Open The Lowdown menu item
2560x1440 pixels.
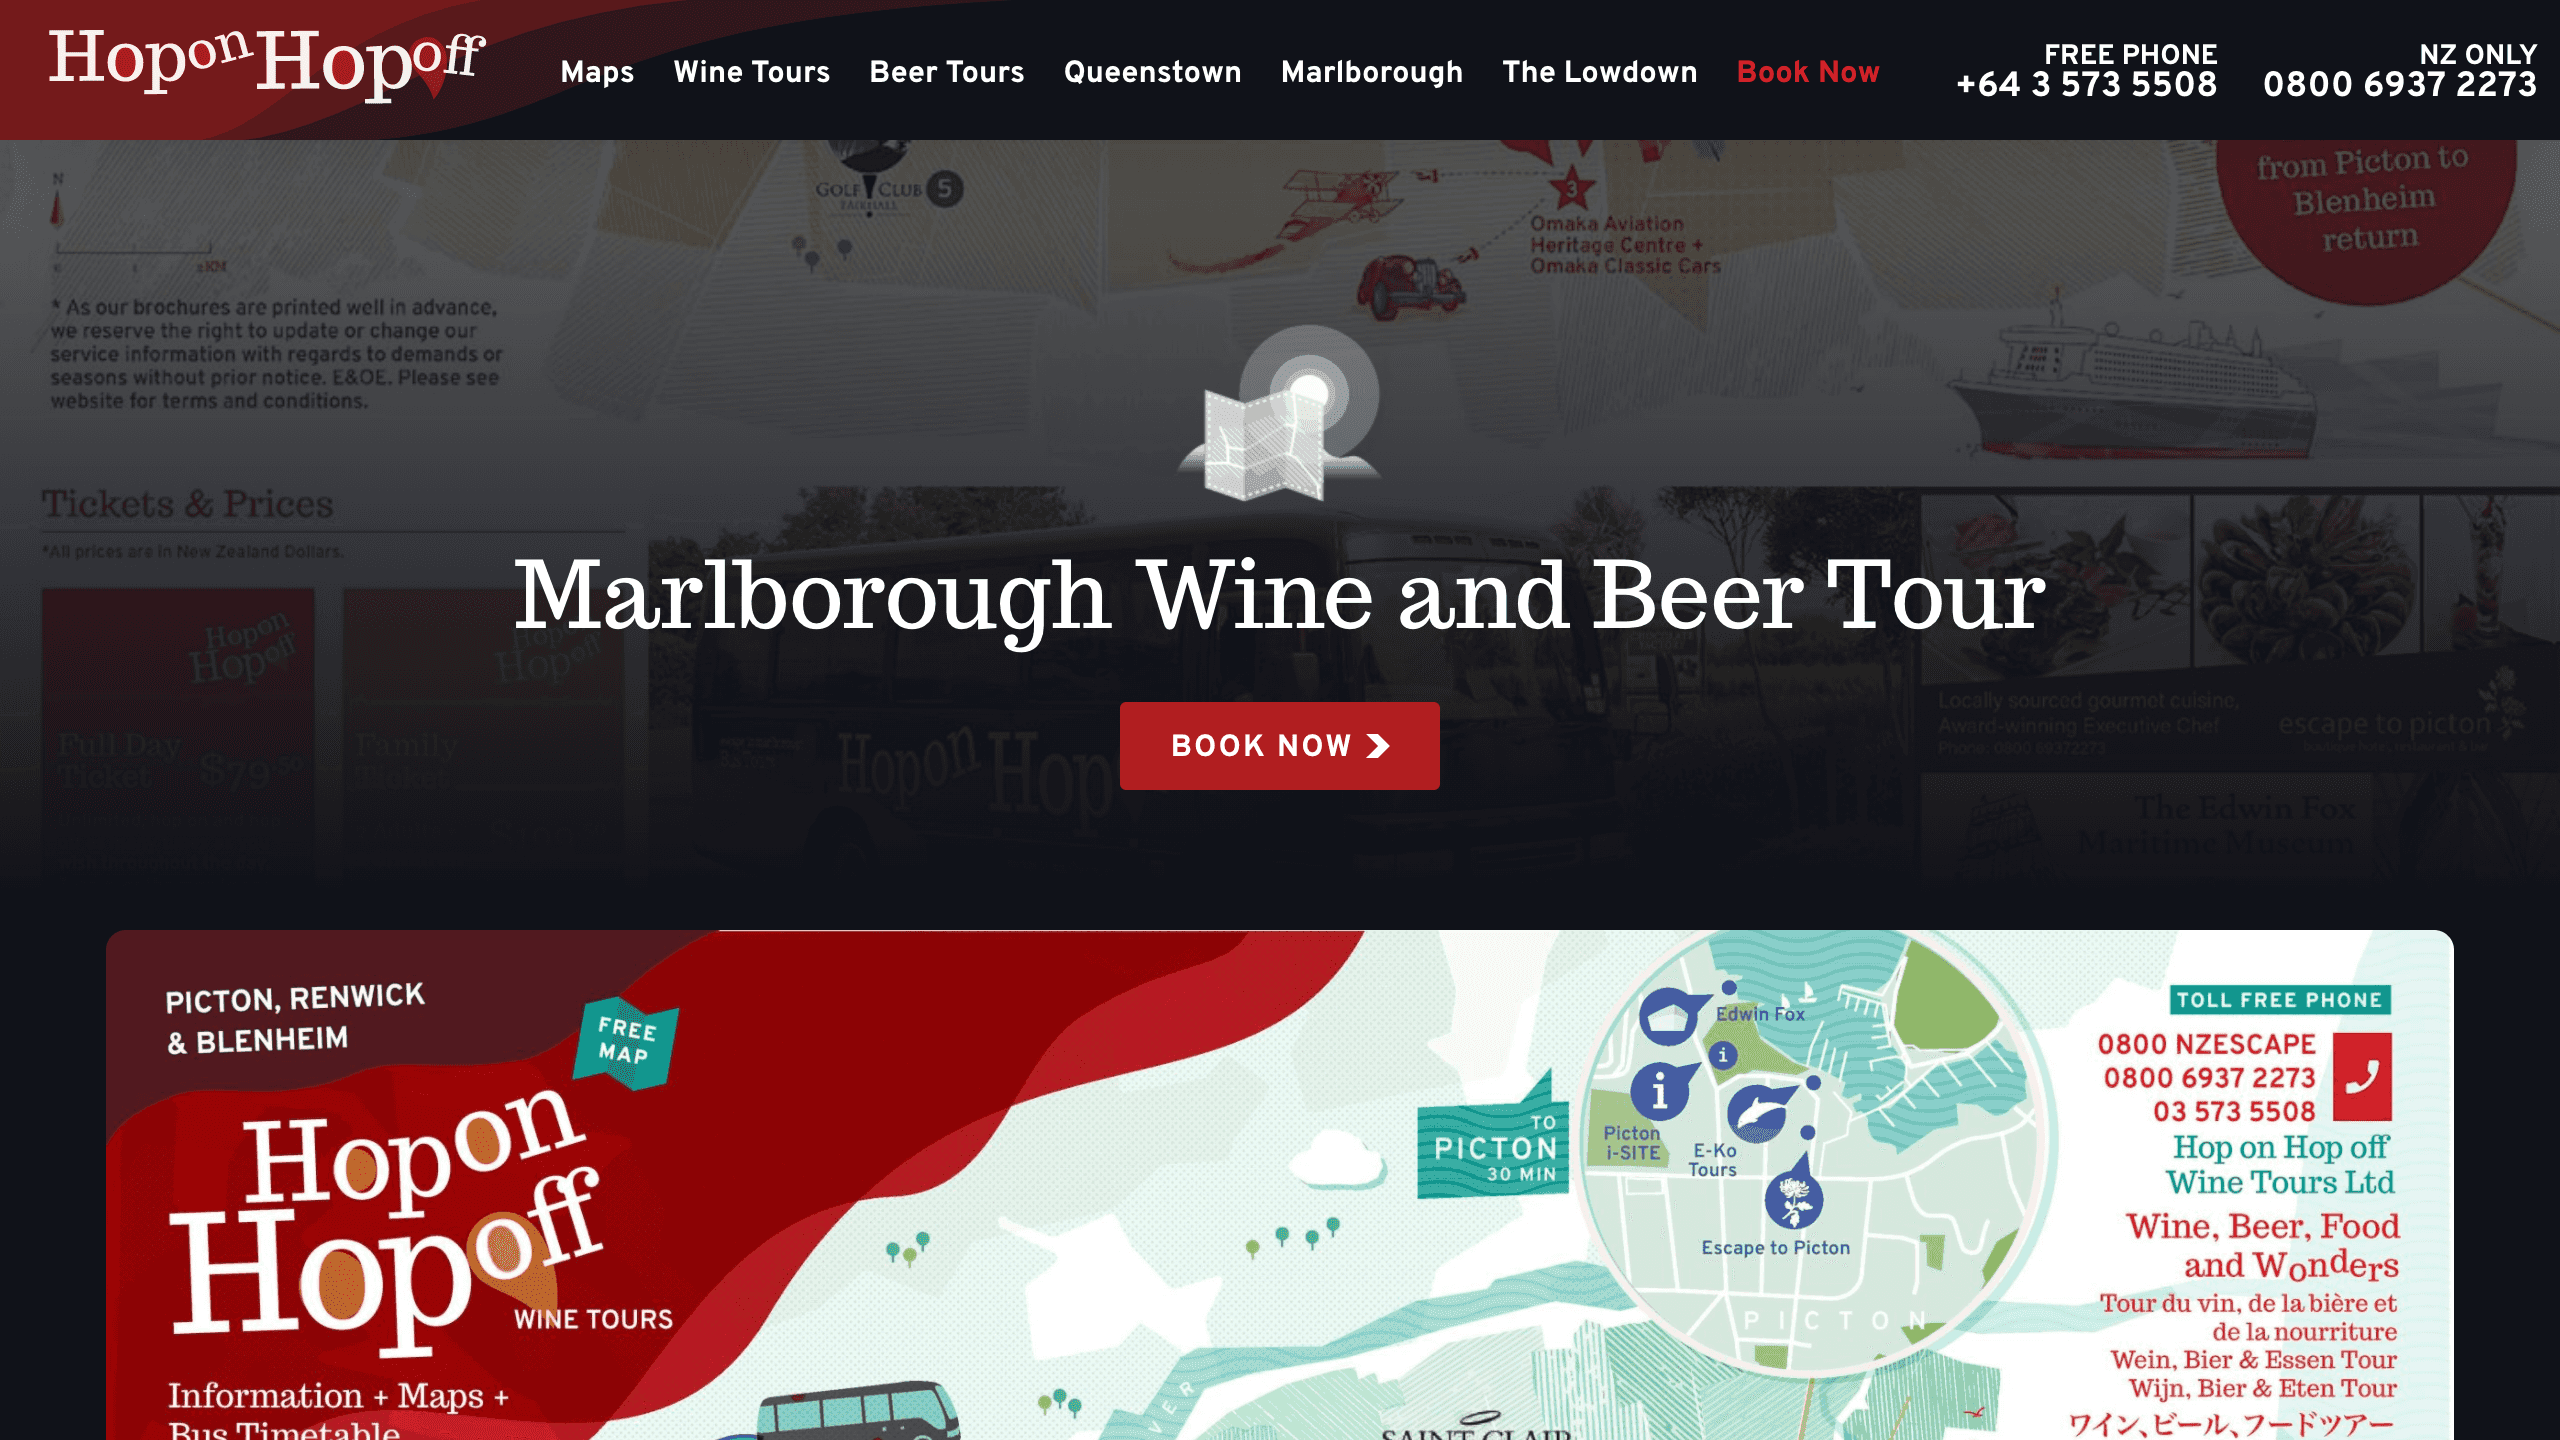(1600, 72)
